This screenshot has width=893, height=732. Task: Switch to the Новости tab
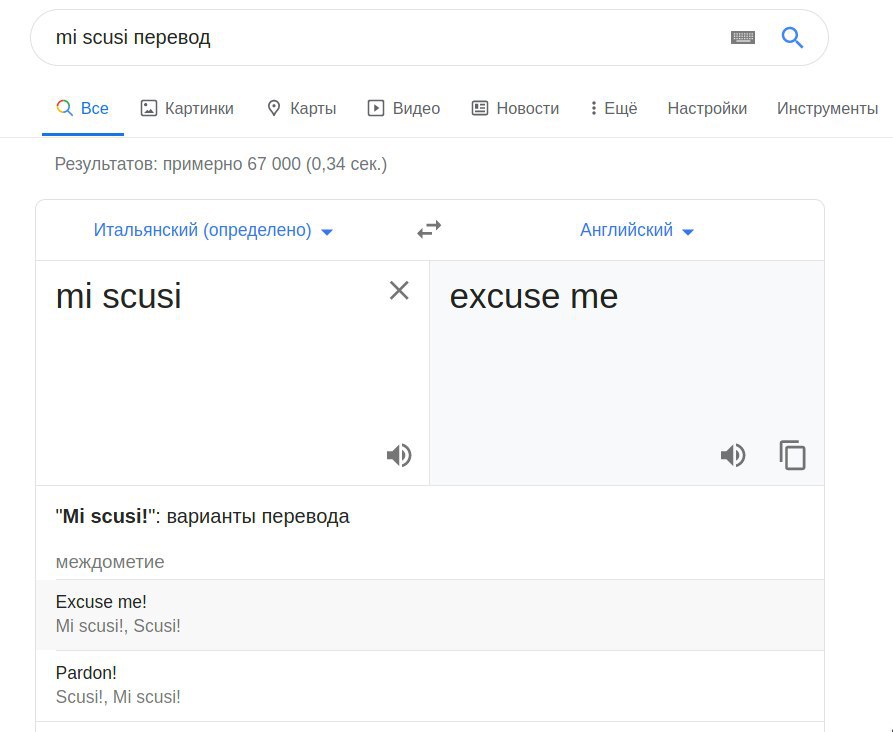[x=515, y=108]
